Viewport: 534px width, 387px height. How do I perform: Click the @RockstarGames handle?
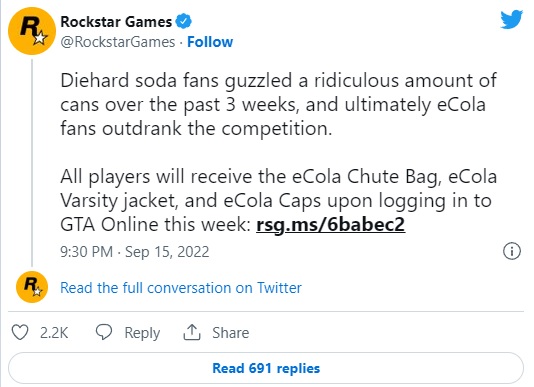[x=117, y=42]
